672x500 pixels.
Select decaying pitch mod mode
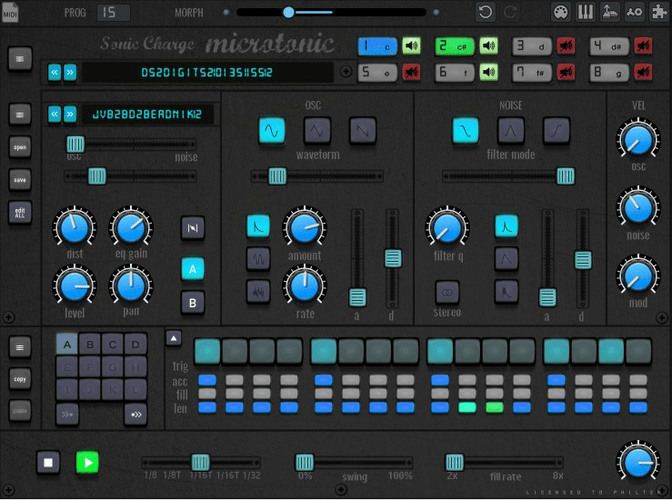pyautogui.click(x=258, y=226)
